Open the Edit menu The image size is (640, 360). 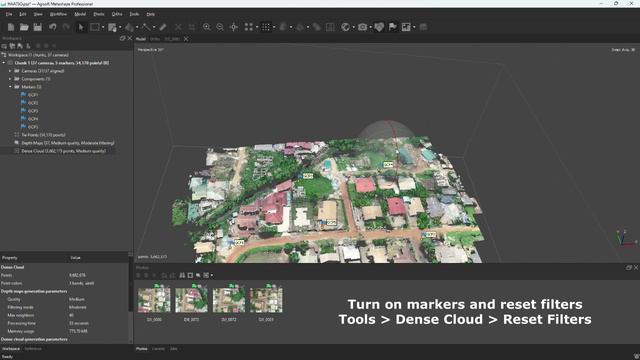pos(23,14)
